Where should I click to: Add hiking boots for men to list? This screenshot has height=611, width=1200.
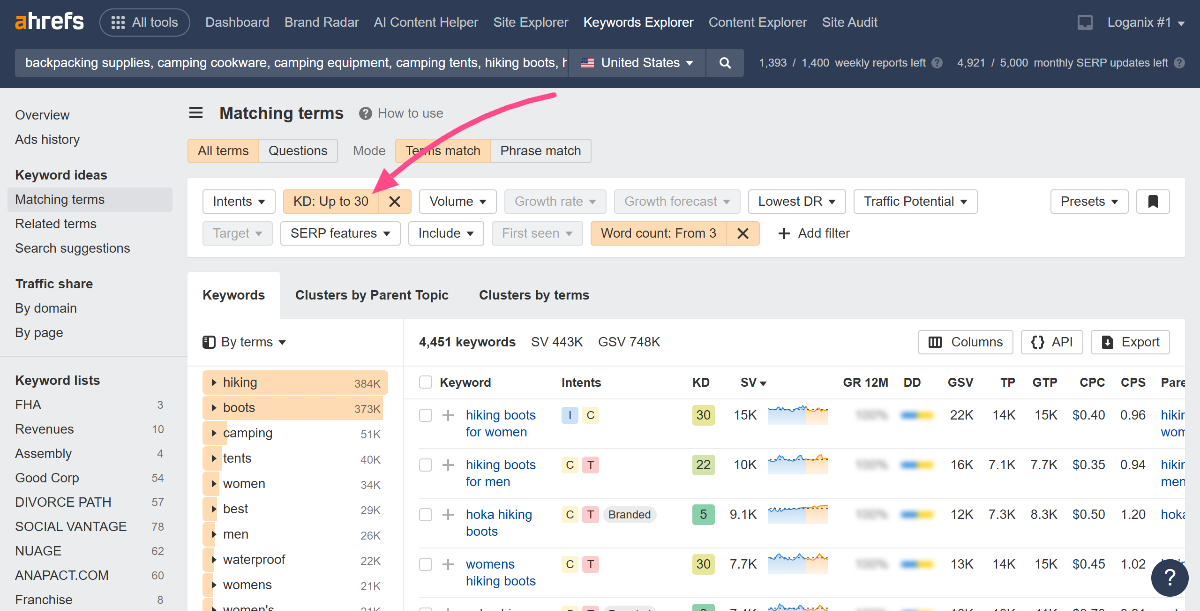(448, 465)
